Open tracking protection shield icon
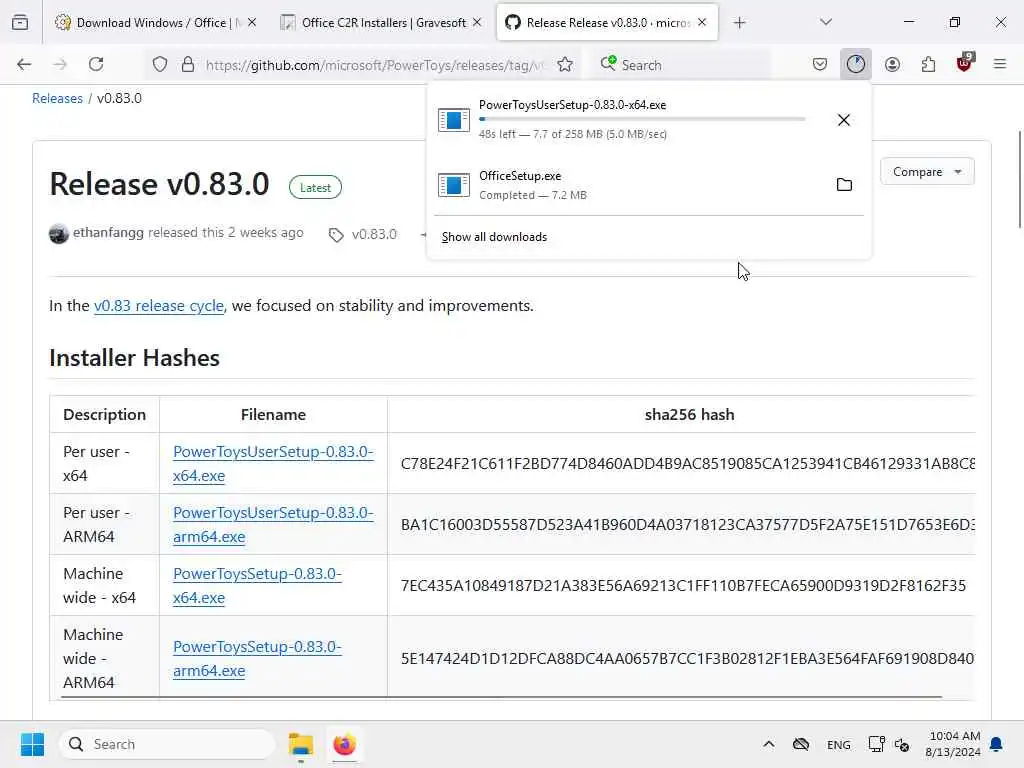 click(x=160, y=65)
